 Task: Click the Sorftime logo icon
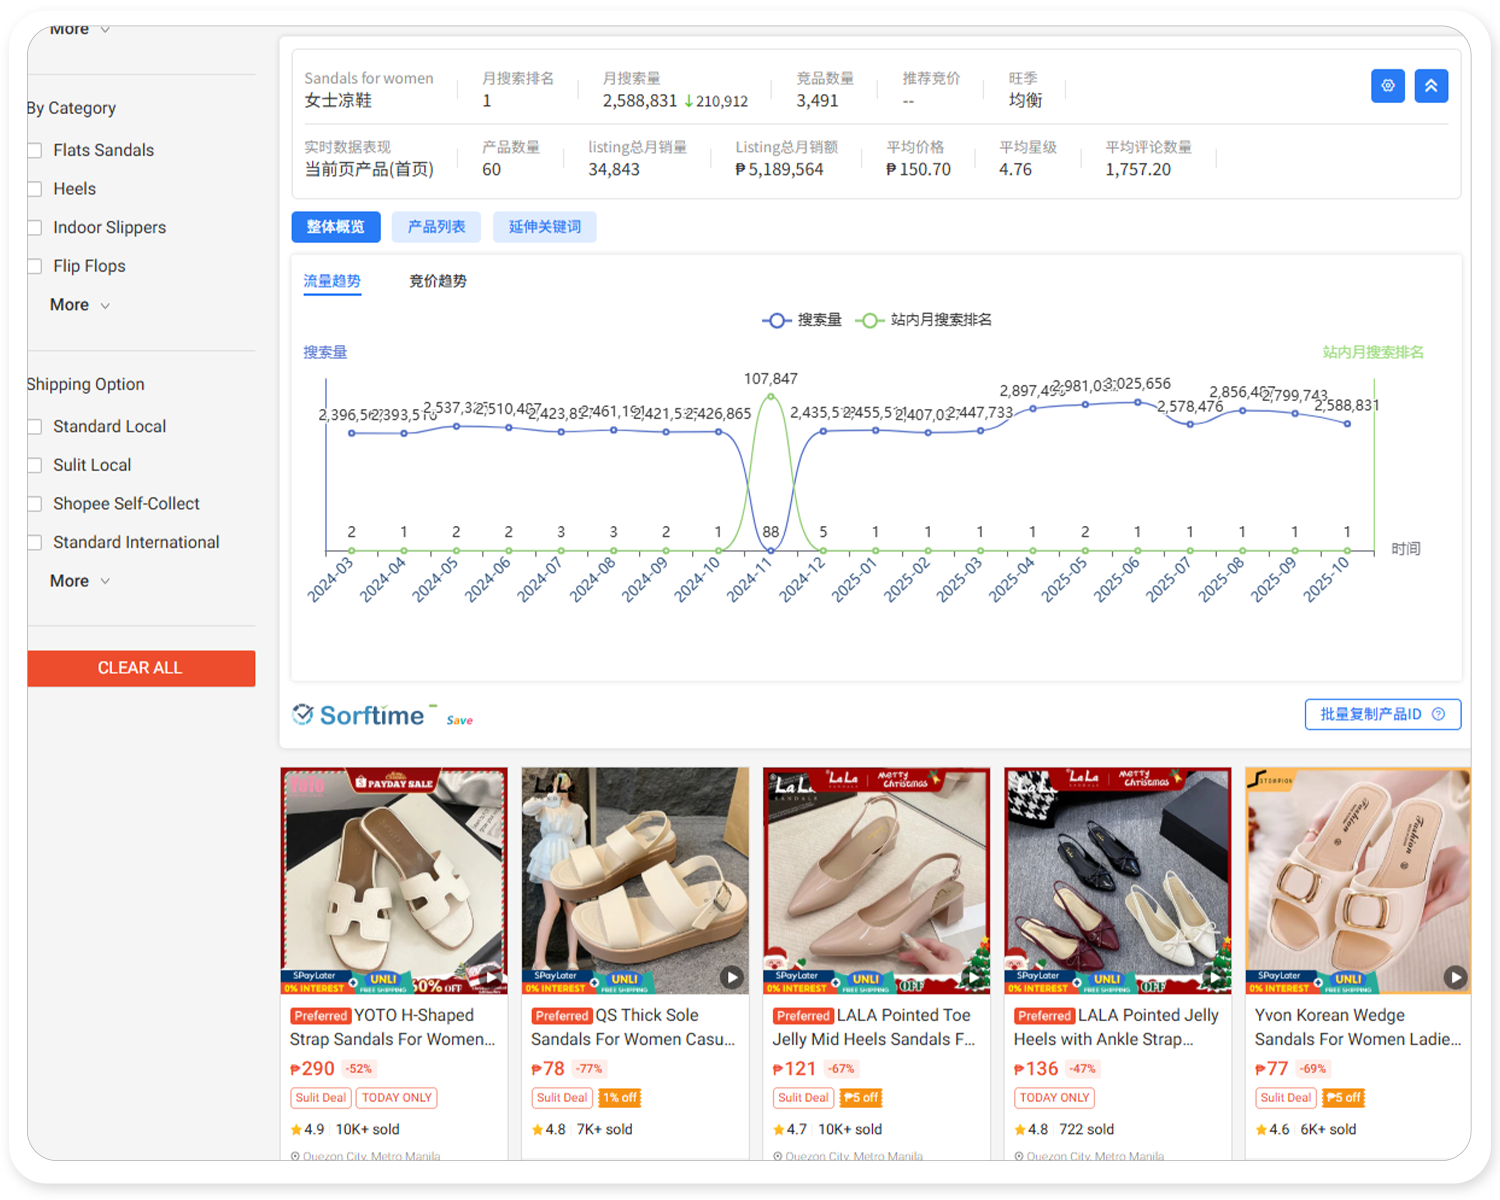303,714
